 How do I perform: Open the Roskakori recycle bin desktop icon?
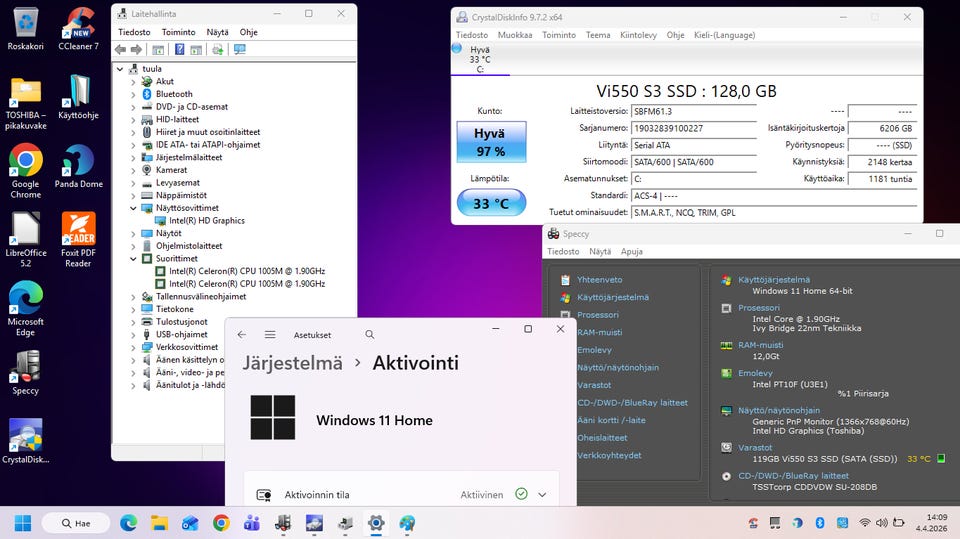point(25,29)
